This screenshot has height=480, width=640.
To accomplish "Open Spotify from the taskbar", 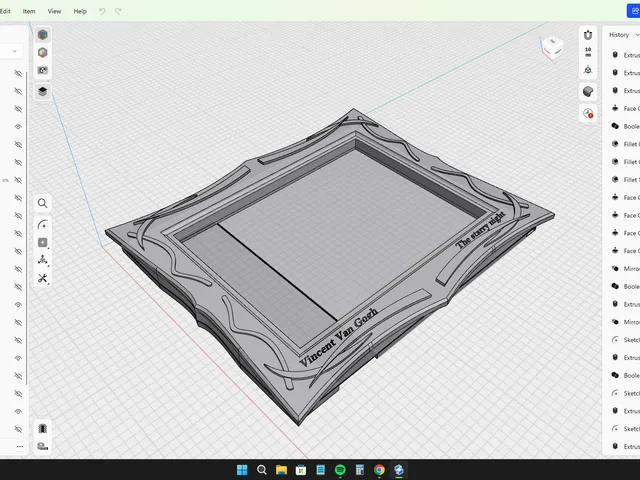I will tap(340, 470).
